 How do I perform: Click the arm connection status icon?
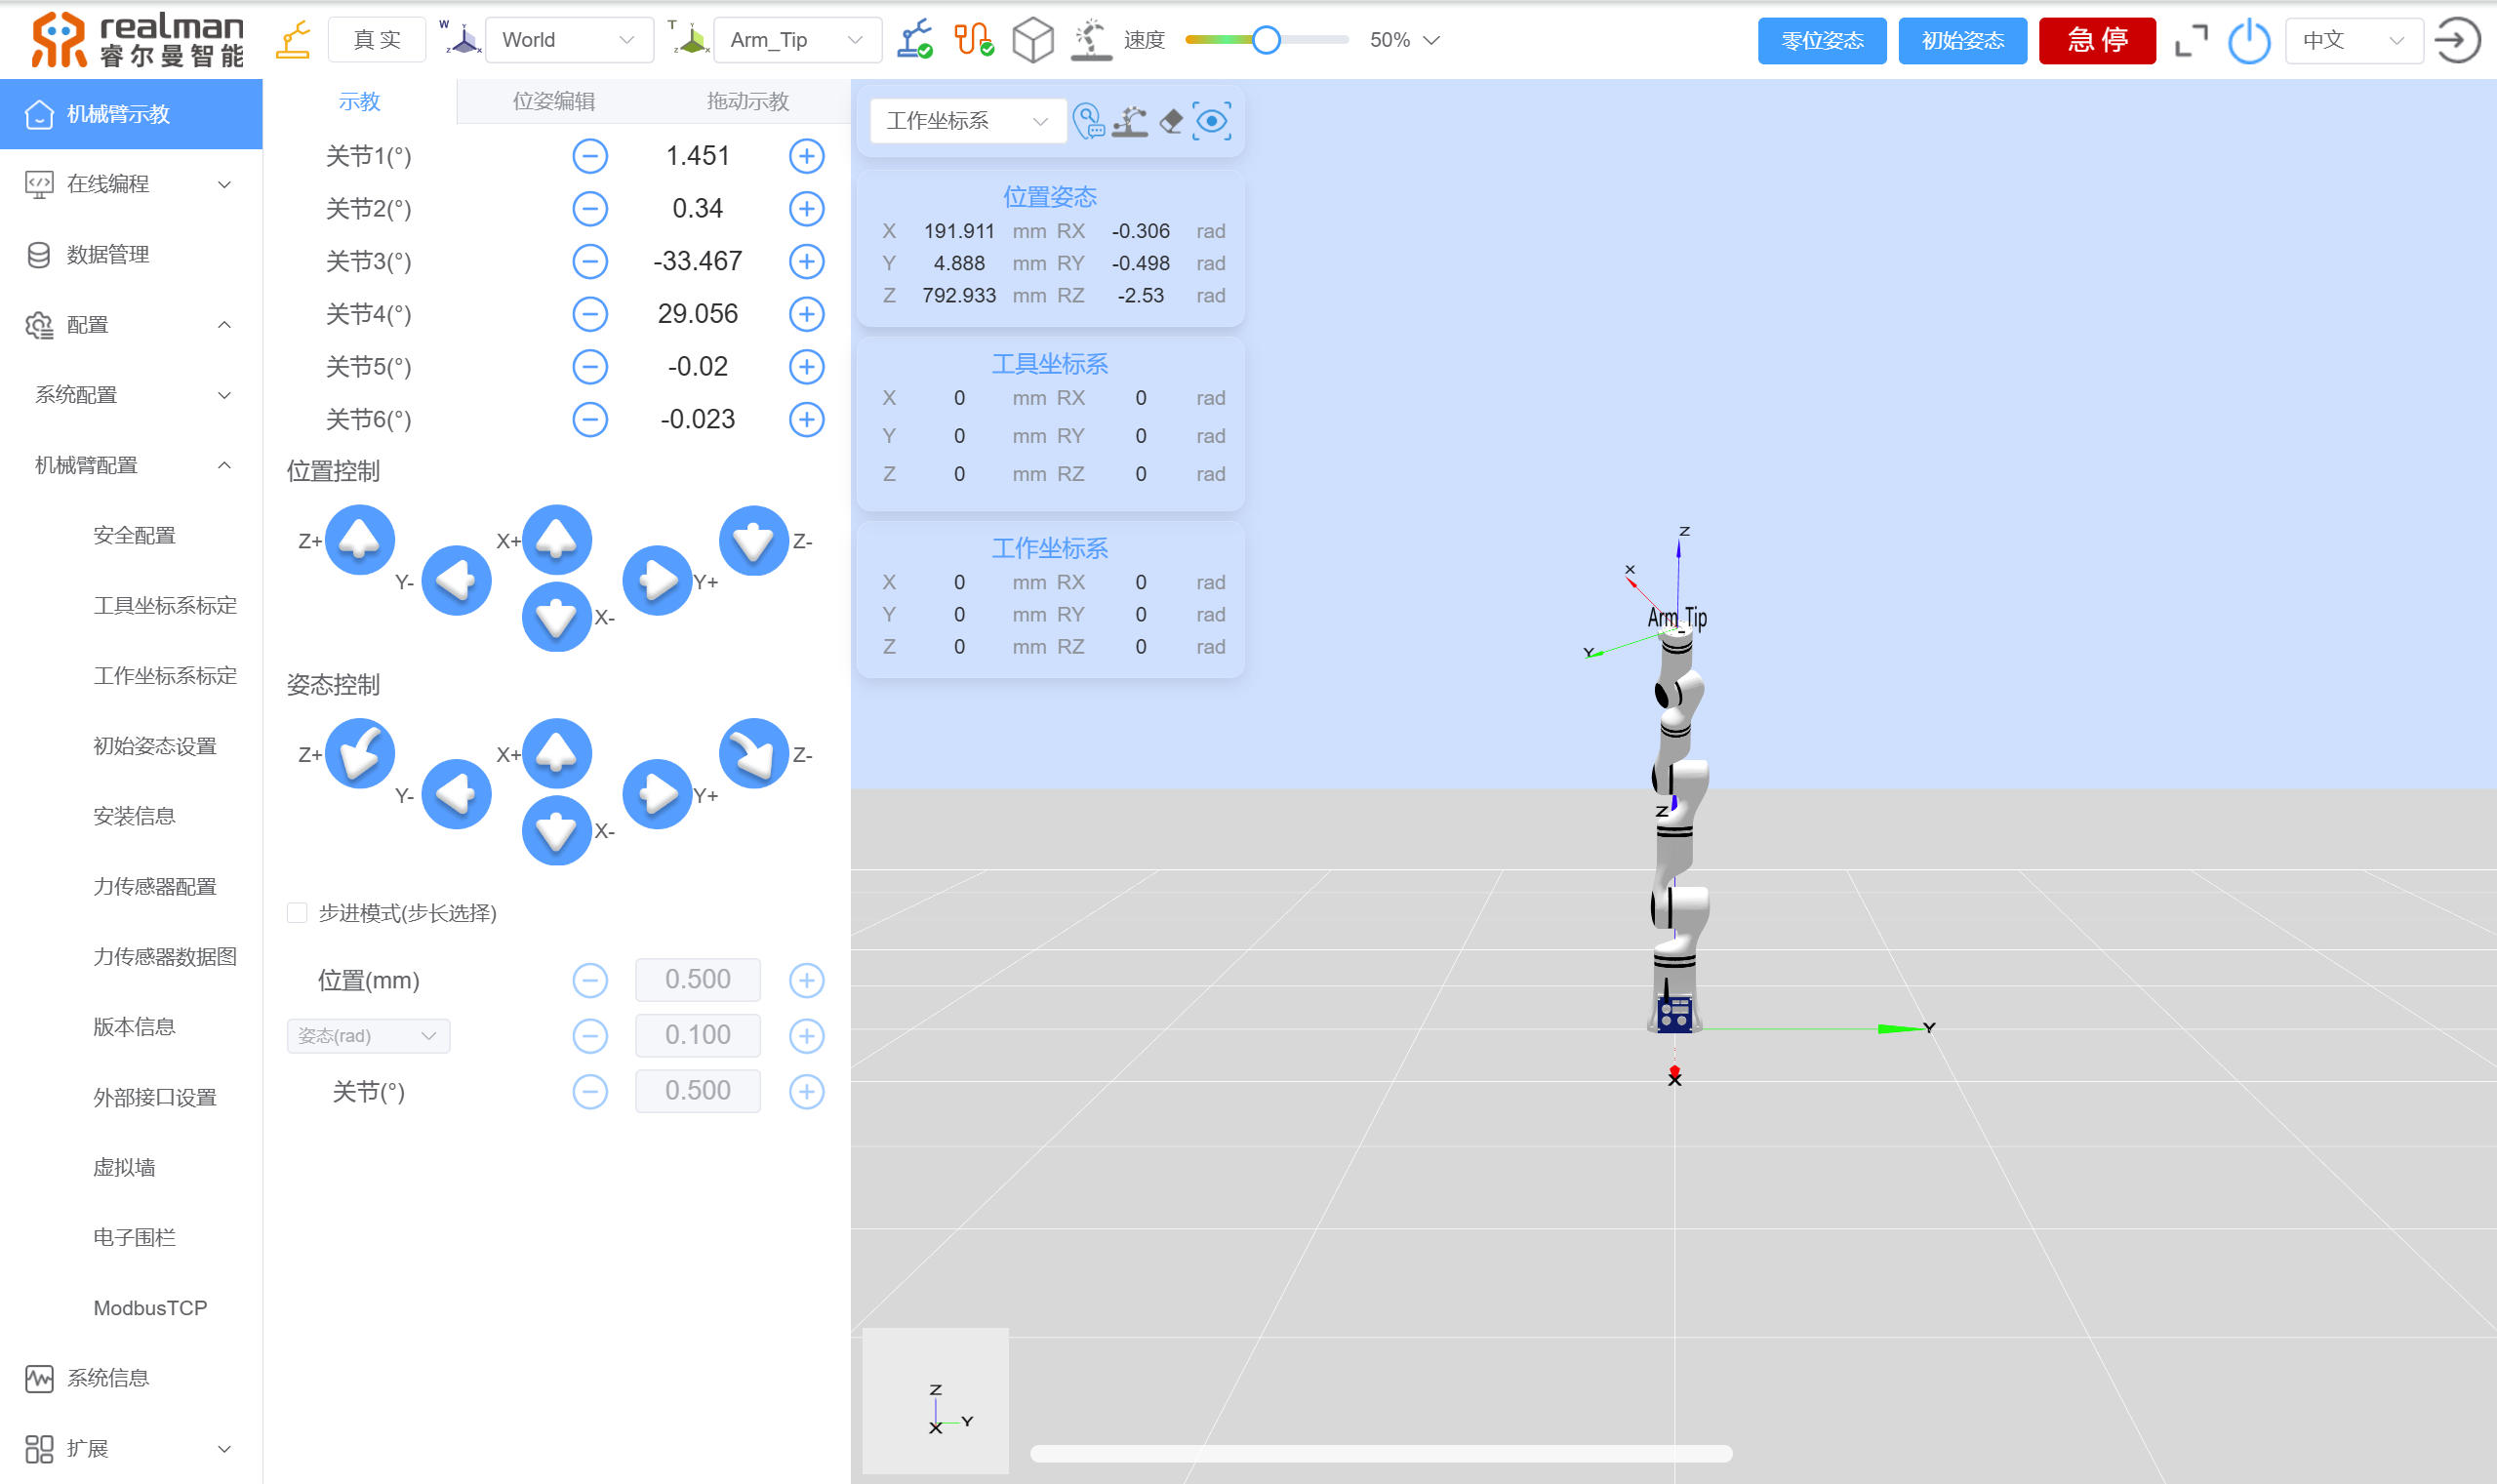click(914, 40)
